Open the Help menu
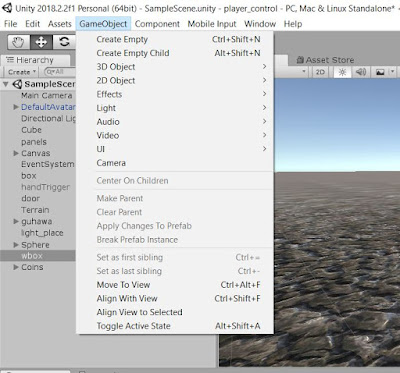The image size is (400, 373). [293, 24]
